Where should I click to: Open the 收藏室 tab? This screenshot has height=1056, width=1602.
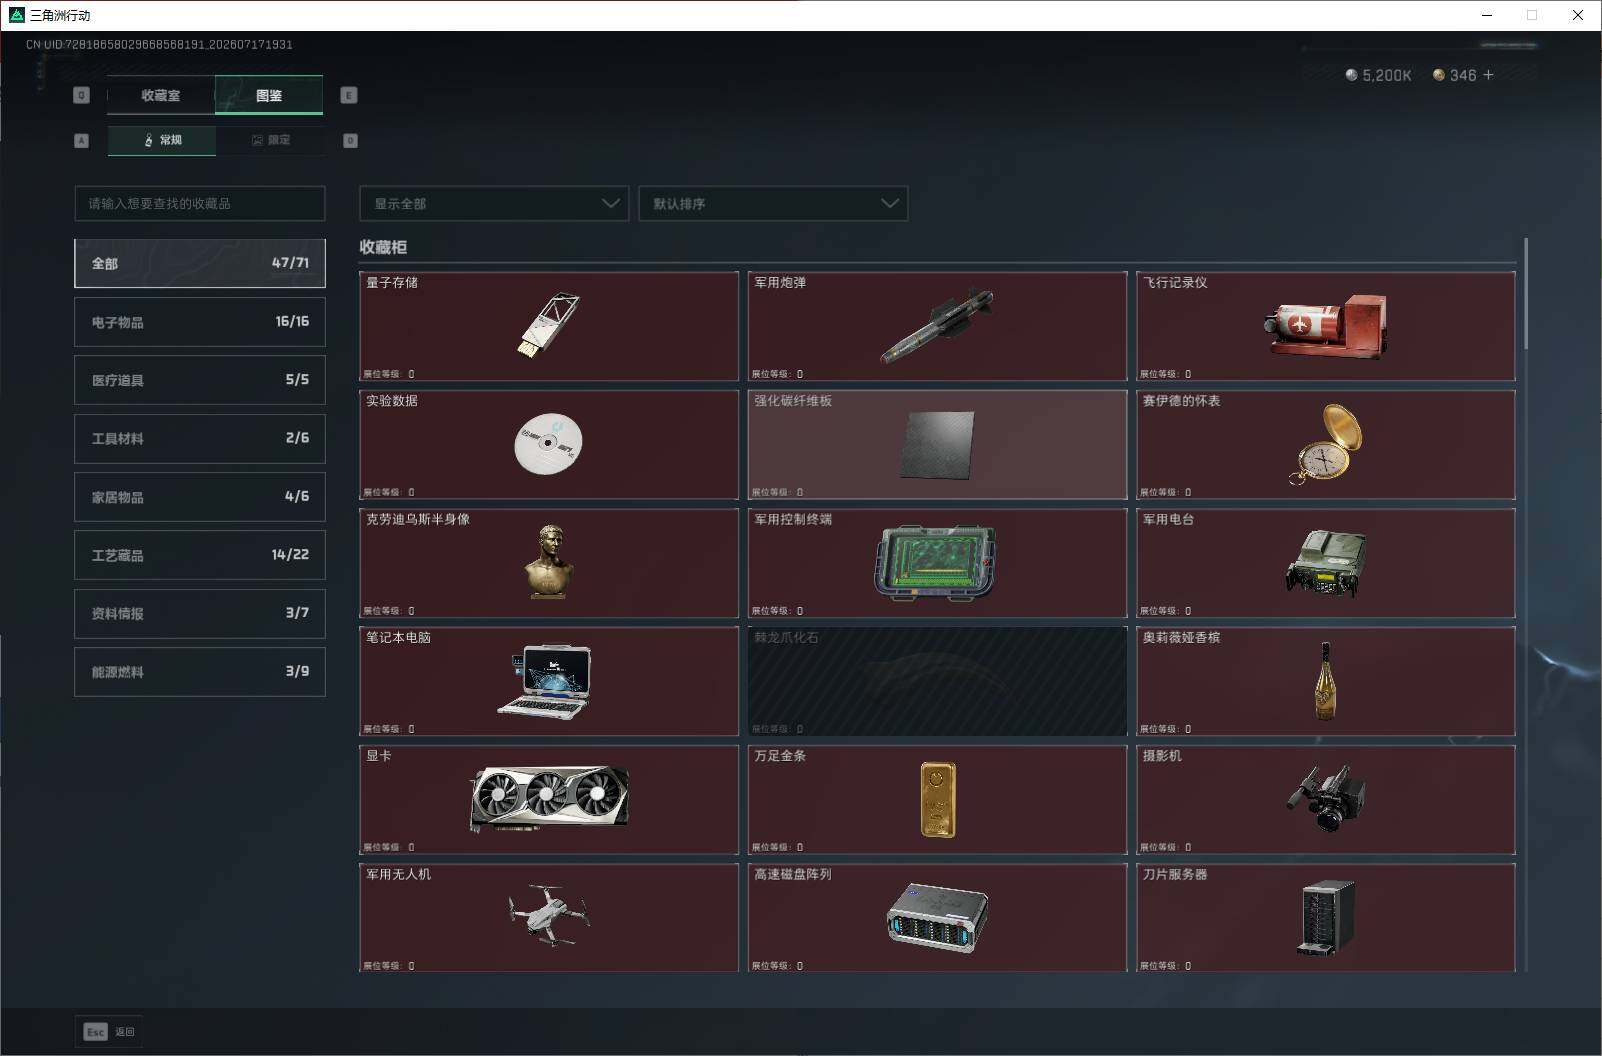(161, 95)
